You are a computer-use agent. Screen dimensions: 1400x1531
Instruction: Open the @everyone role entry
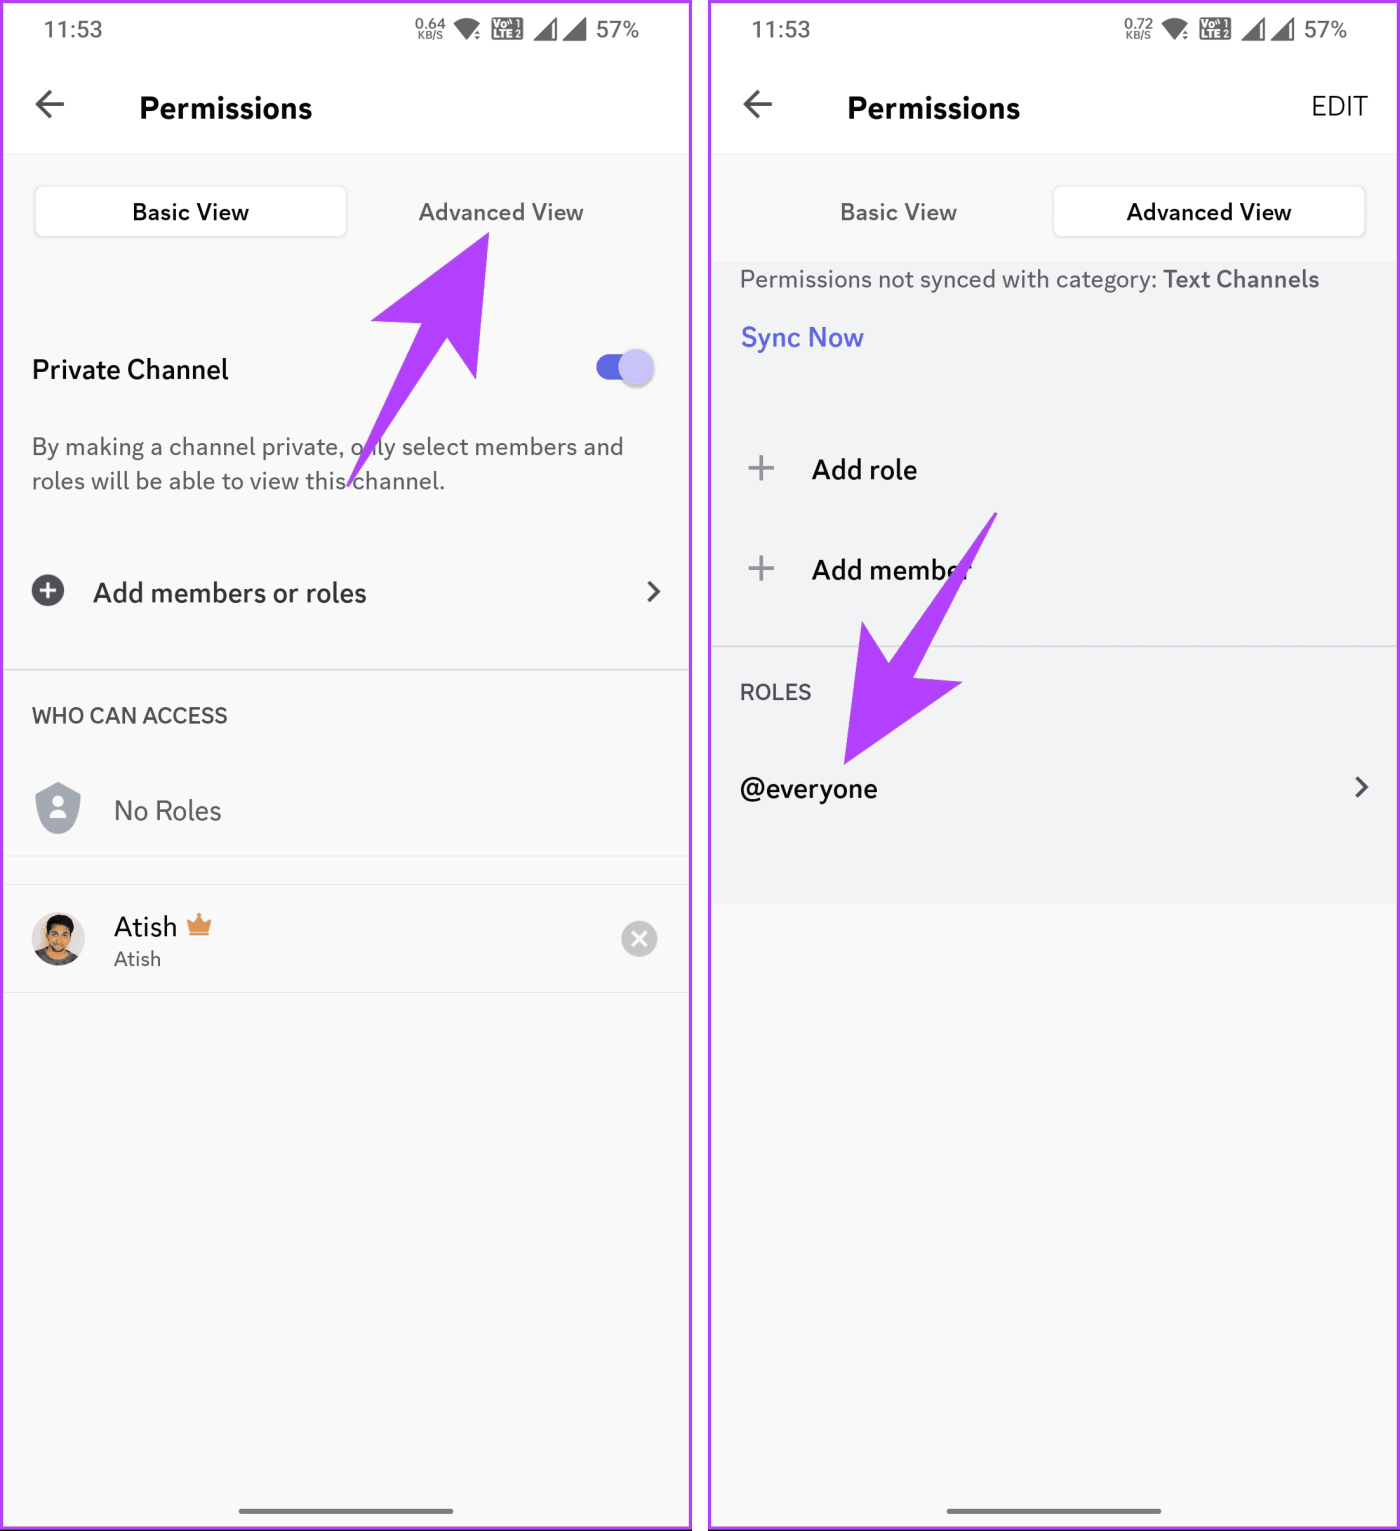1054,788
